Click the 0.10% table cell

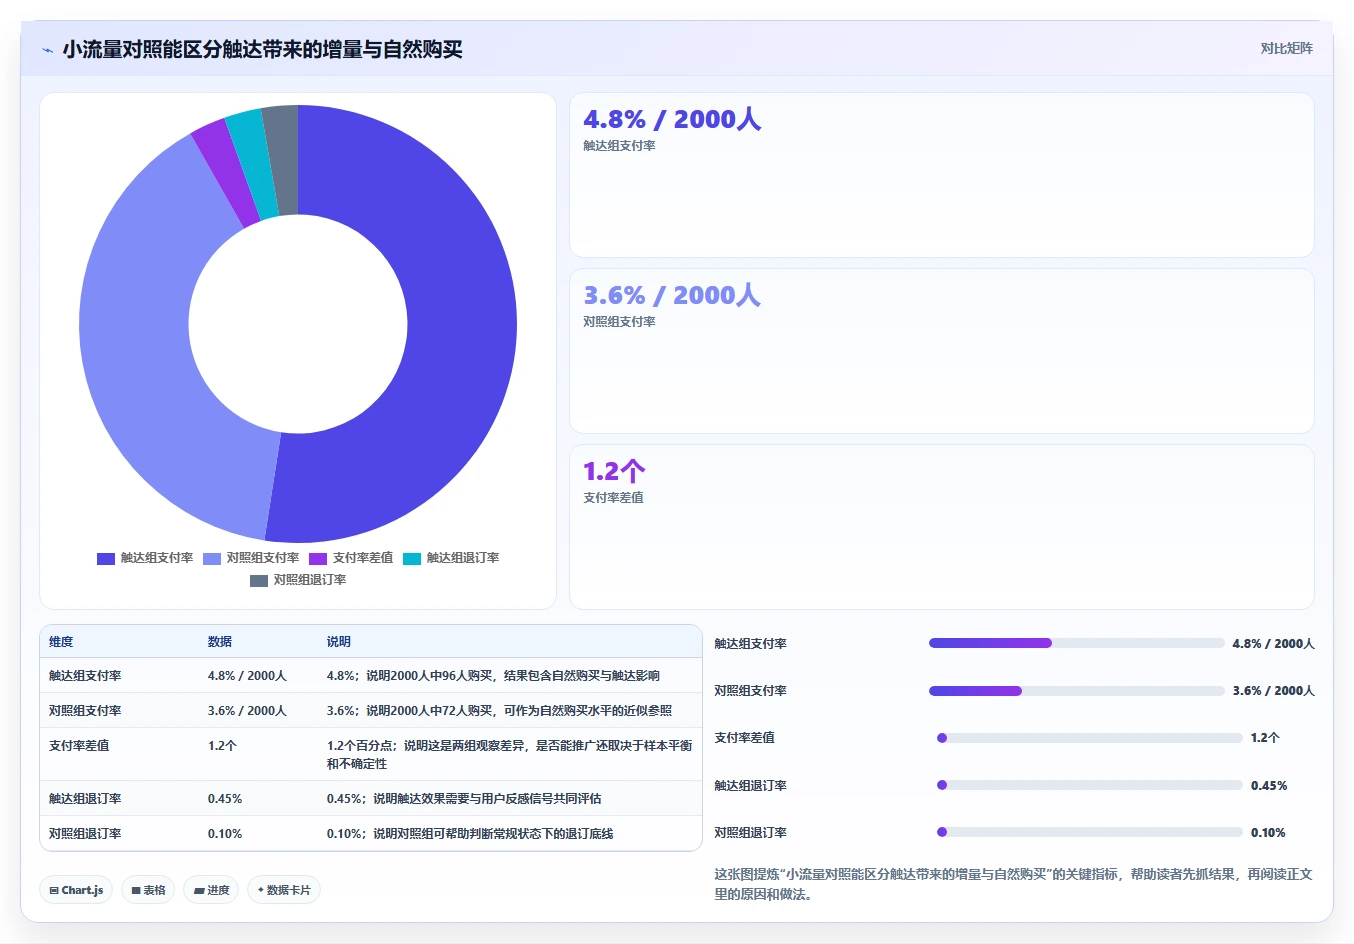pyautogui.click(x=225, y=834)
